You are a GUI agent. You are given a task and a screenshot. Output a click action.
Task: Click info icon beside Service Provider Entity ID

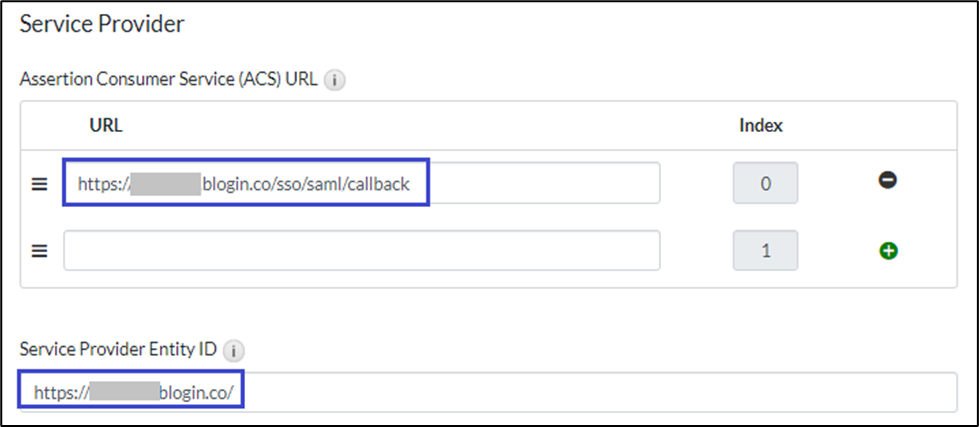233,351
